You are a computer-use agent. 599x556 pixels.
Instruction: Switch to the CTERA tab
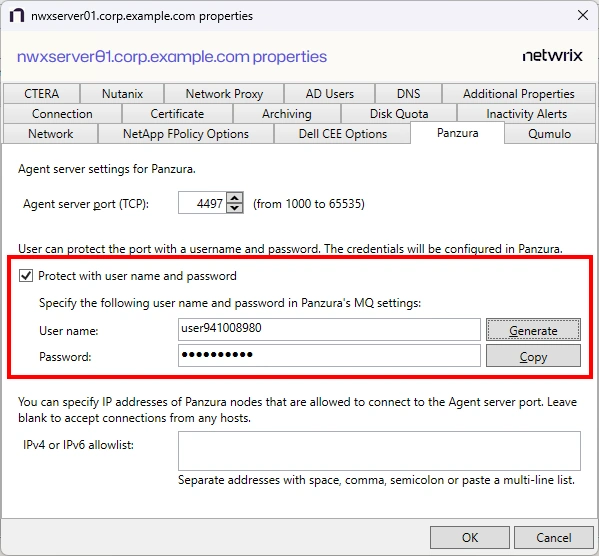[42, 94]
